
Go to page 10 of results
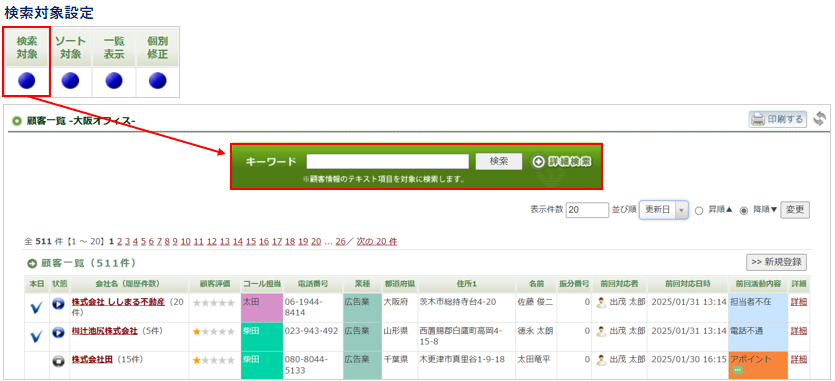tap(185, 241)
